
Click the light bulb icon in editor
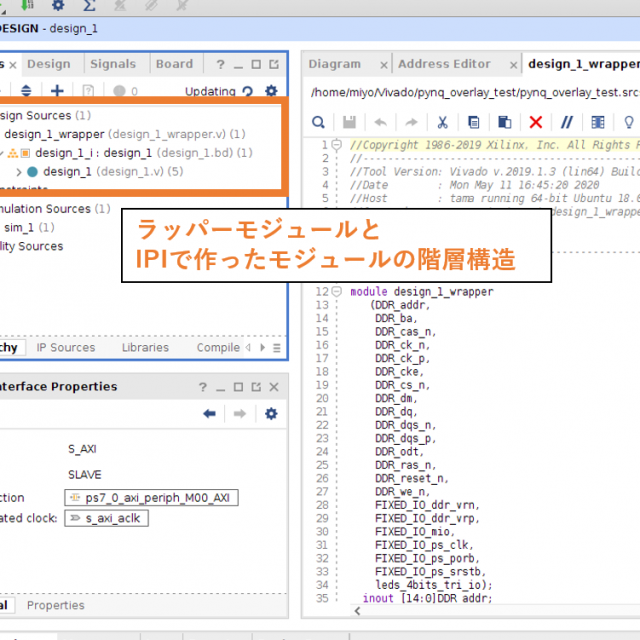pyautogui.click(x=629, y=122)
